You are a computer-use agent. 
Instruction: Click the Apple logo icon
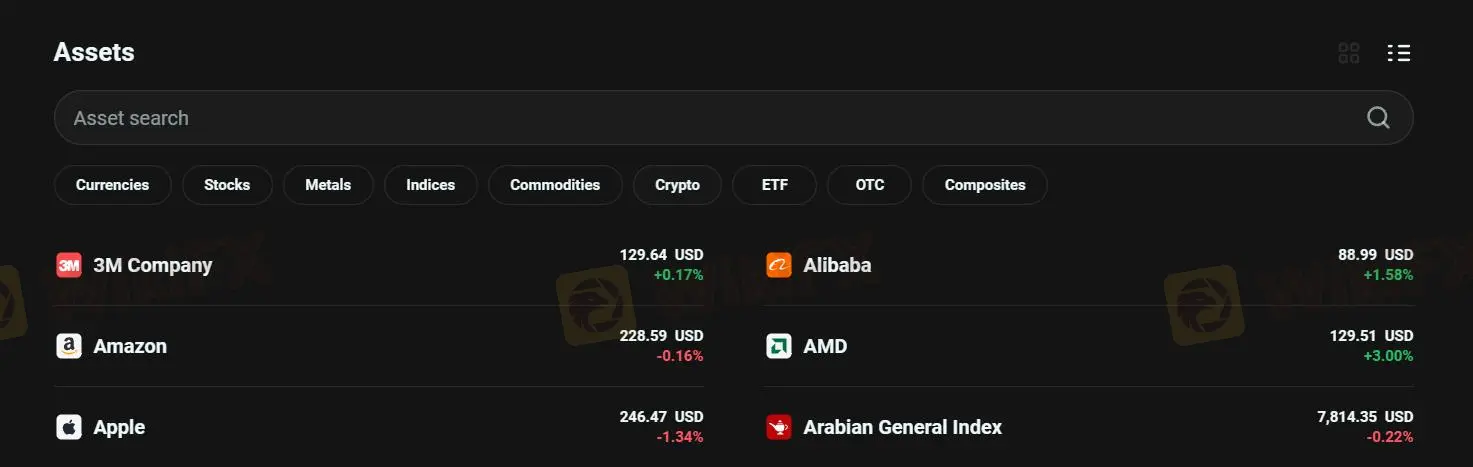point(69,427)
